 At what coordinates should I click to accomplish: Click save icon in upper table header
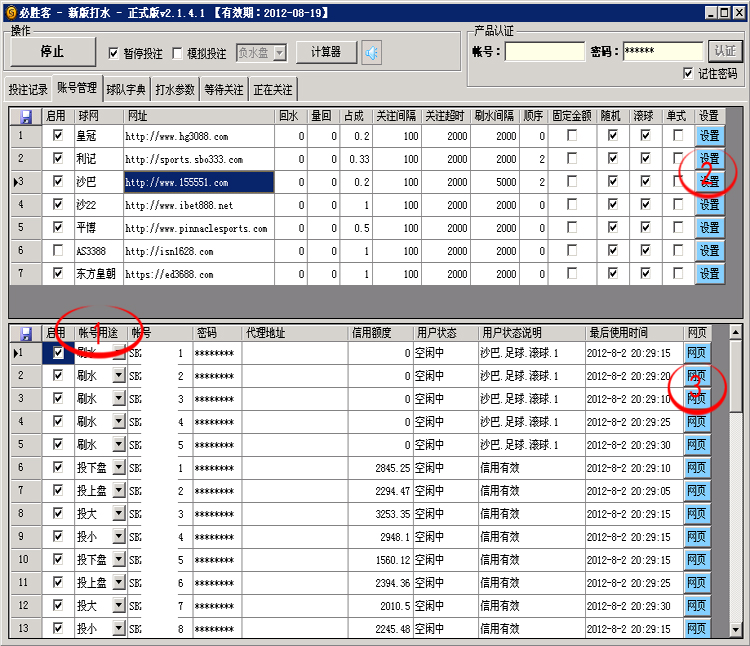[x=26, y=116]
